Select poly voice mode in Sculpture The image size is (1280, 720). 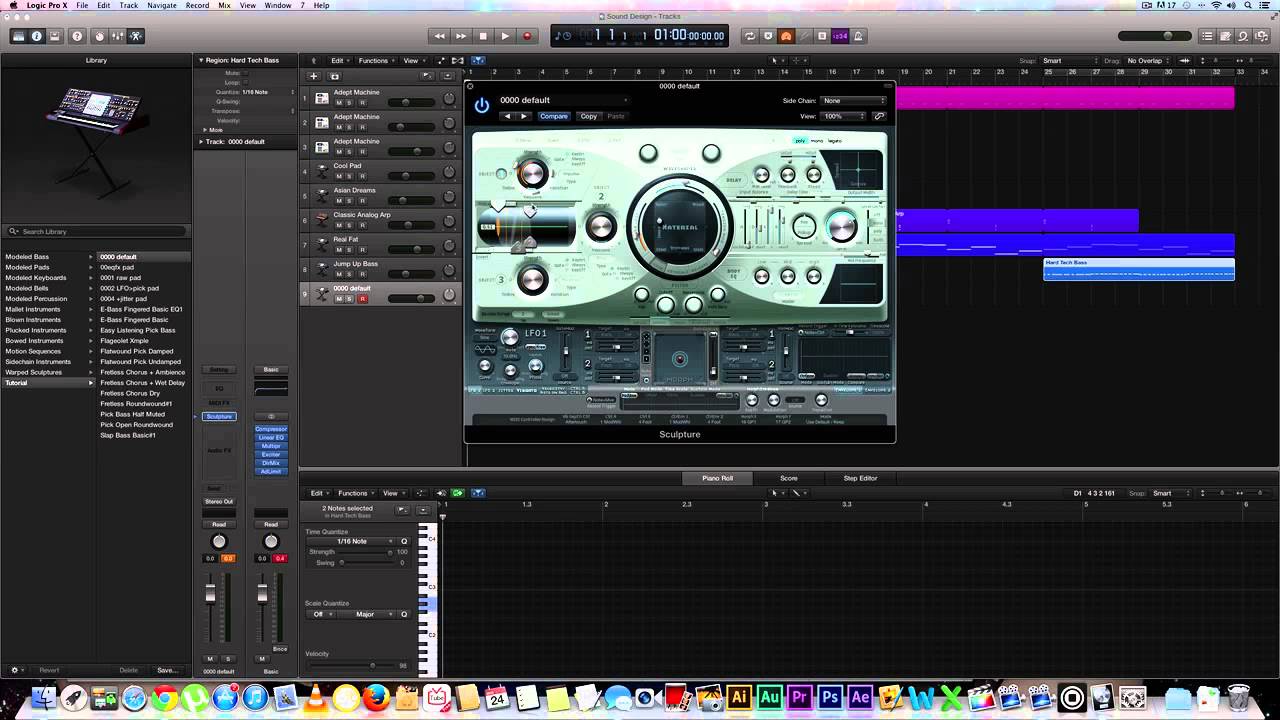coord(800,141)
